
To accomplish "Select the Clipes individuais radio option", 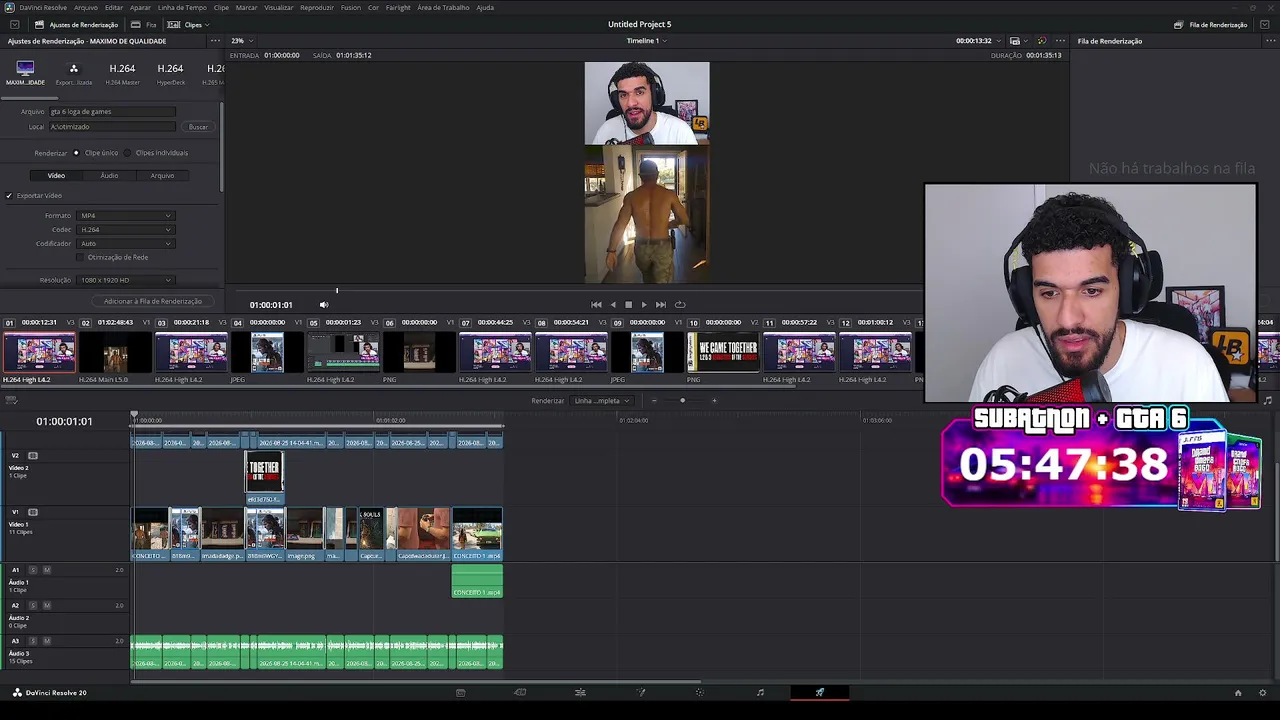I will (x=128, y=153).
